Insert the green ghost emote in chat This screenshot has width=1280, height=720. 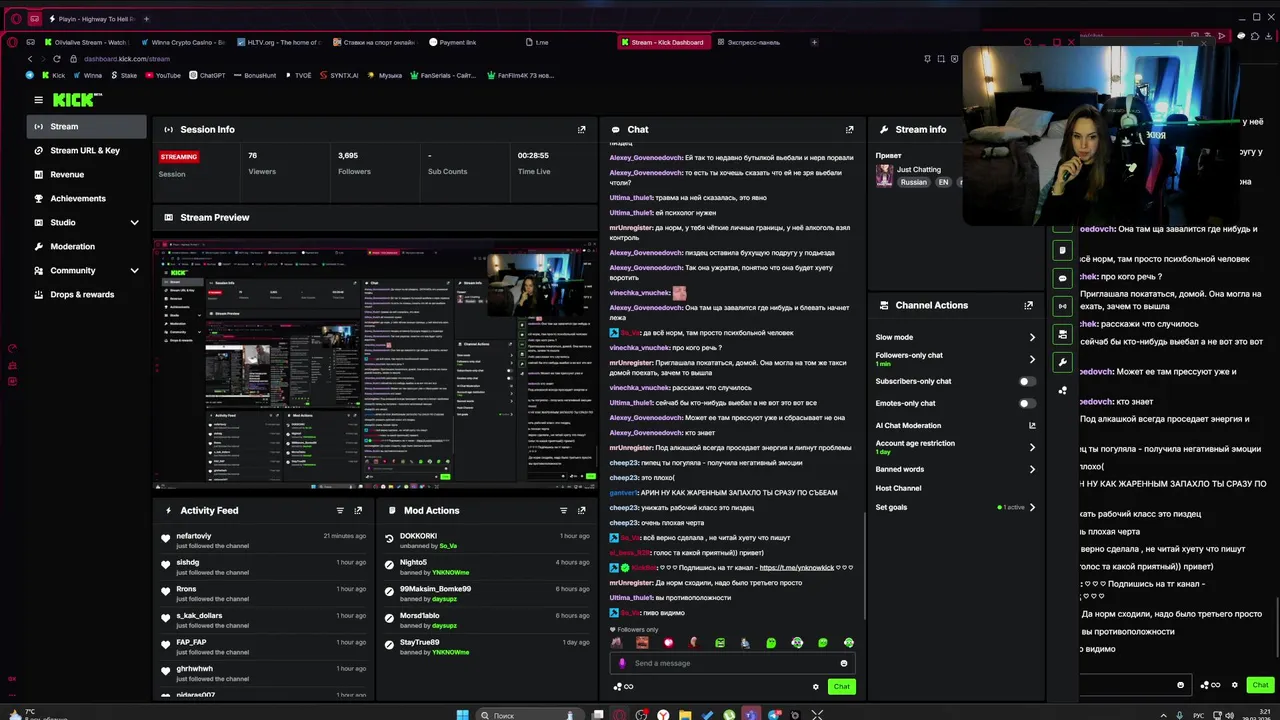tap(771, 643)
